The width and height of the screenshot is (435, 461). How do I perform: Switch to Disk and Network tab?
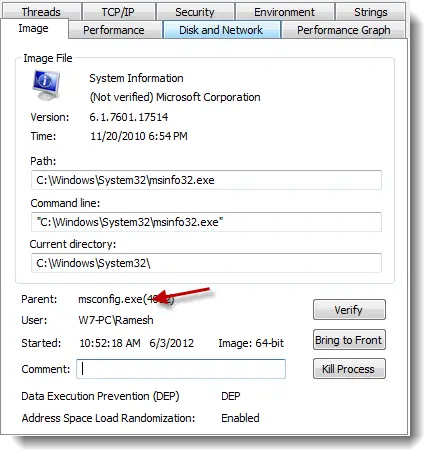point(221,30)
